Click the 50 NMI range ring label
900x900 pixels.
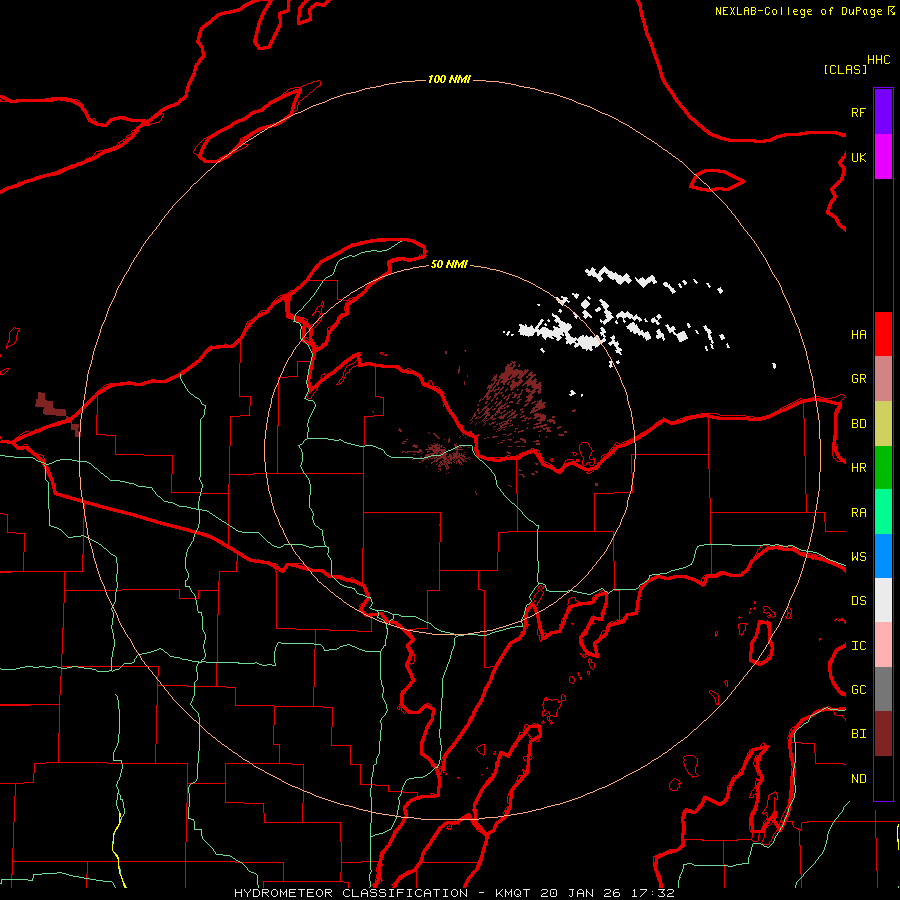[x=449, y=264]
